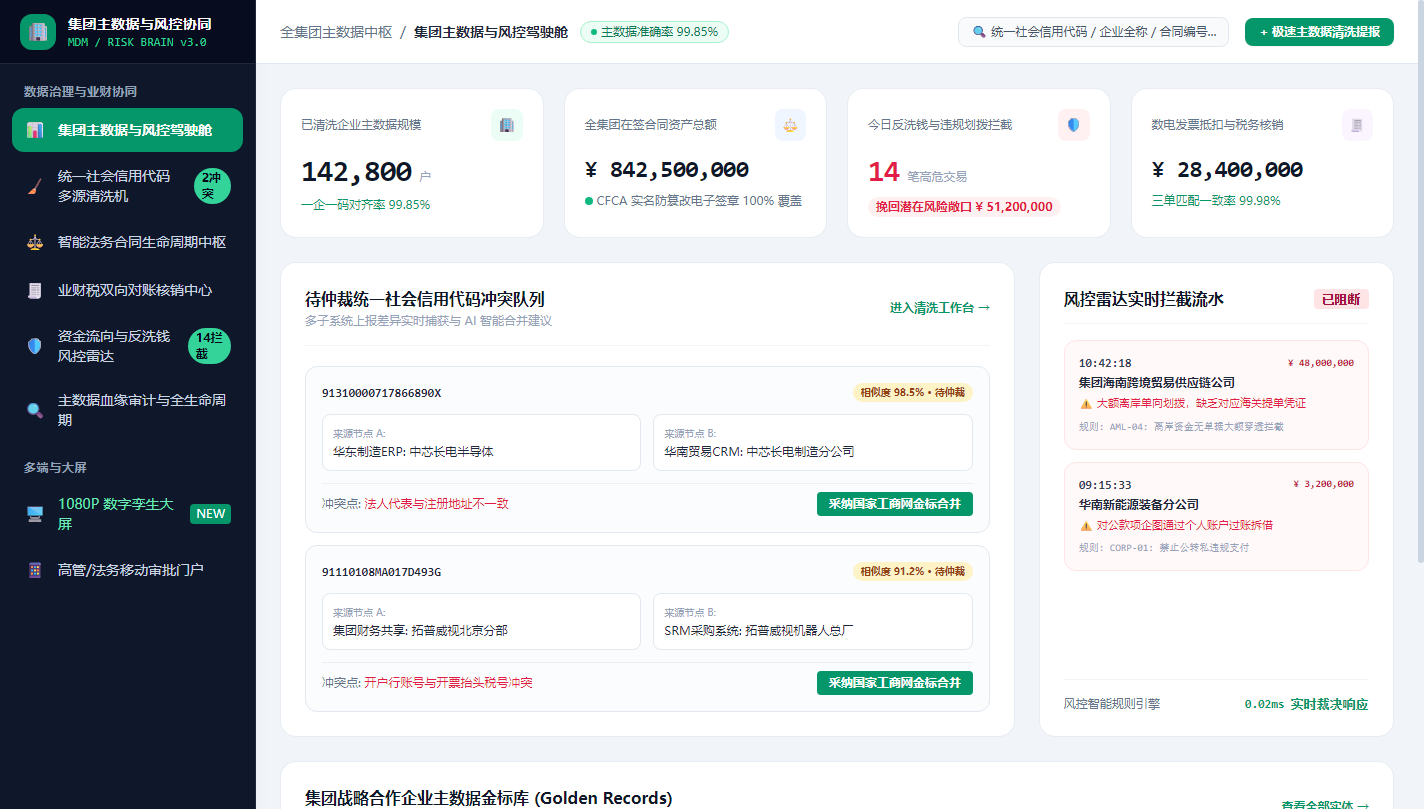Click the rule text 规则: AML-04
Screen dimensions: 1424x809
[1181, 427]
